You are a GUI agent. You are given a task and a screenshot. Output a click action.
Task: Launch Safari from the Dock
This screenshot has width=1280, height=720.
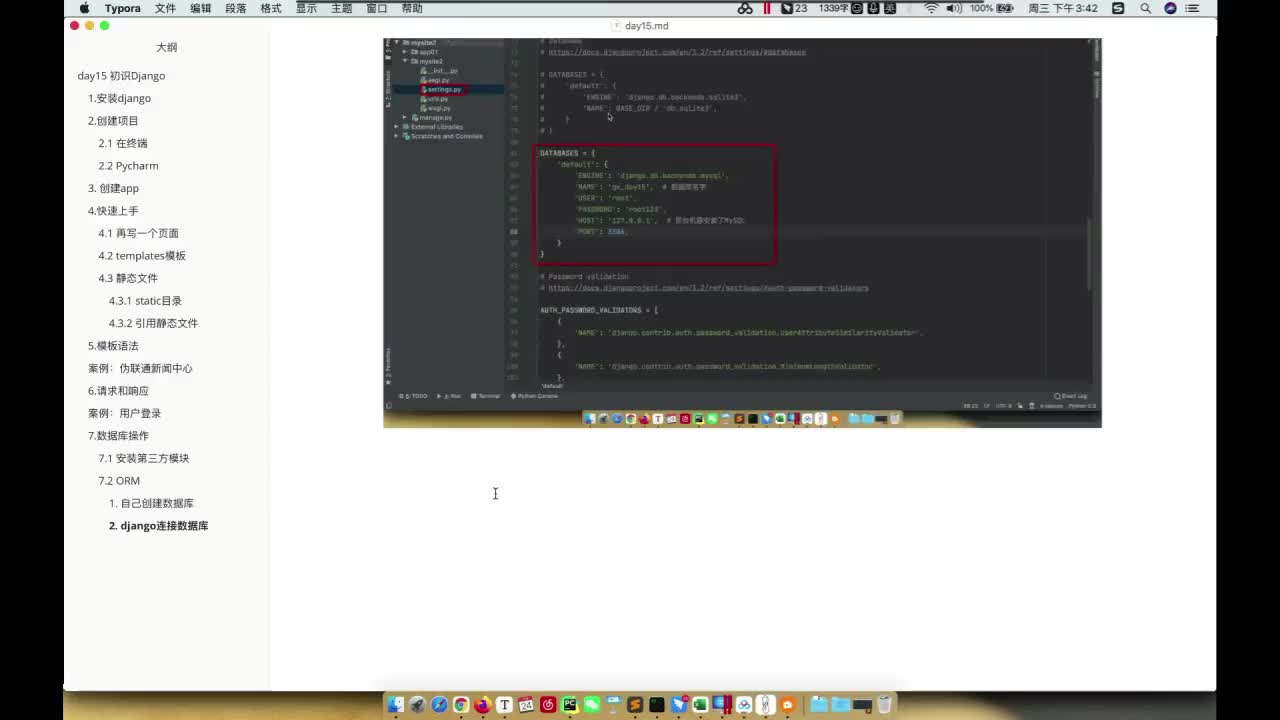point(439,705)
